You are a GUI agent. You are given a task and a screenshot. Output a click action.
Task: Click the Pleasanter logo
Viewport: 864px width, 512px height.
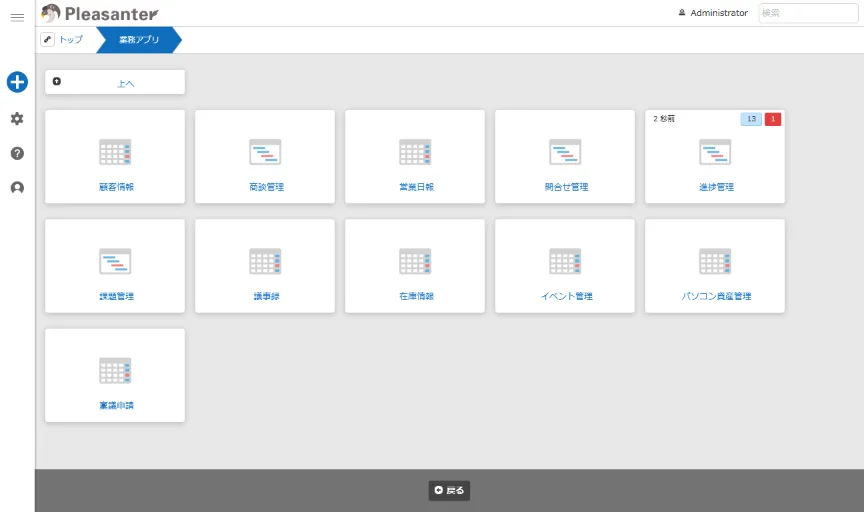click(100, 13)
